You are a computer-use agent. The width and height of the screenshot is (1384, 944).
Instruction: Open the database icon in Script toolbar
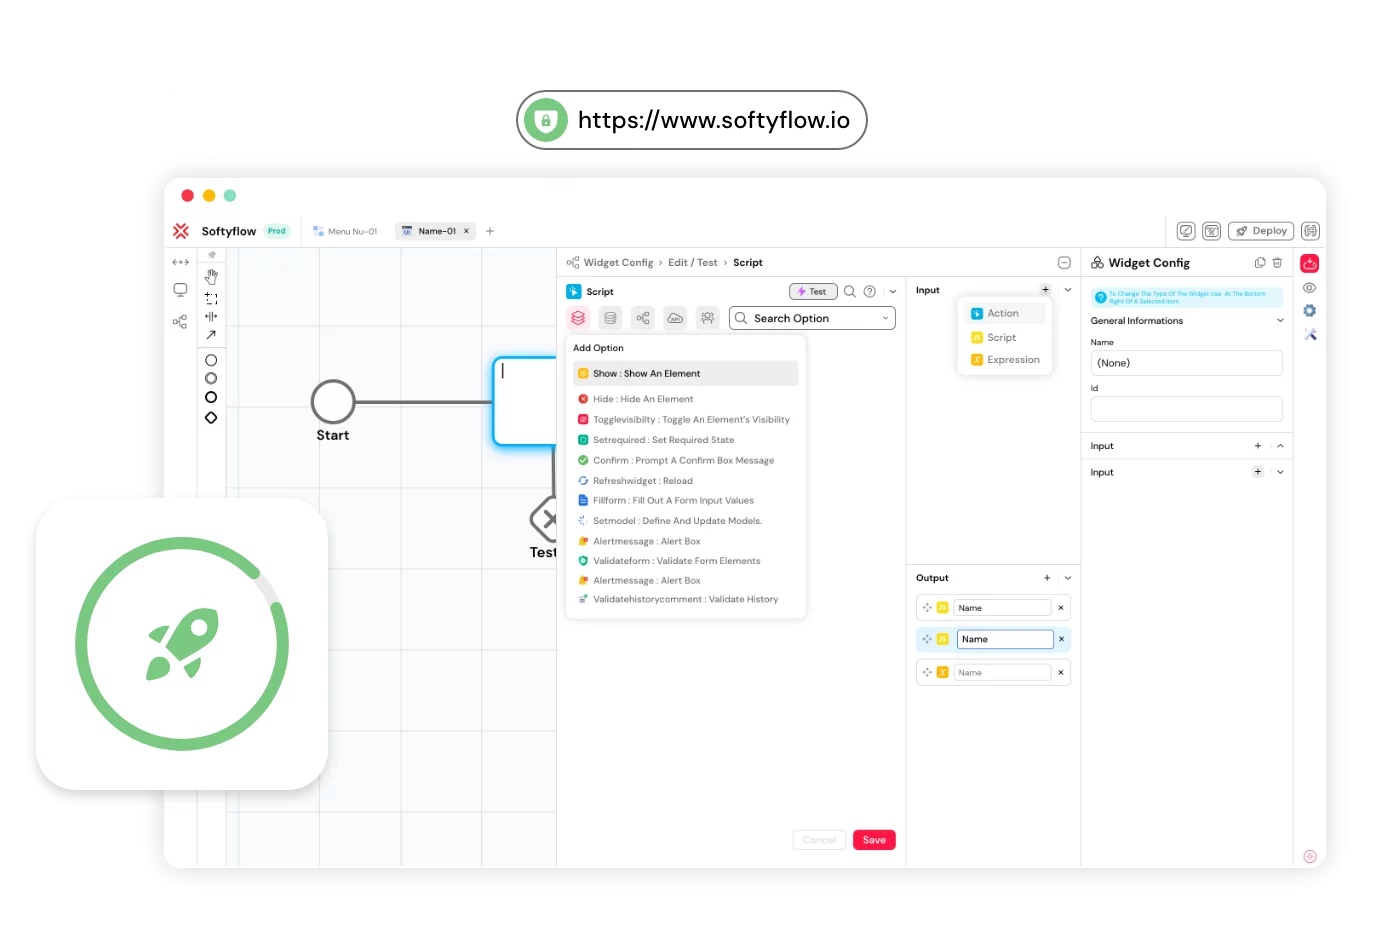(610, 318)
